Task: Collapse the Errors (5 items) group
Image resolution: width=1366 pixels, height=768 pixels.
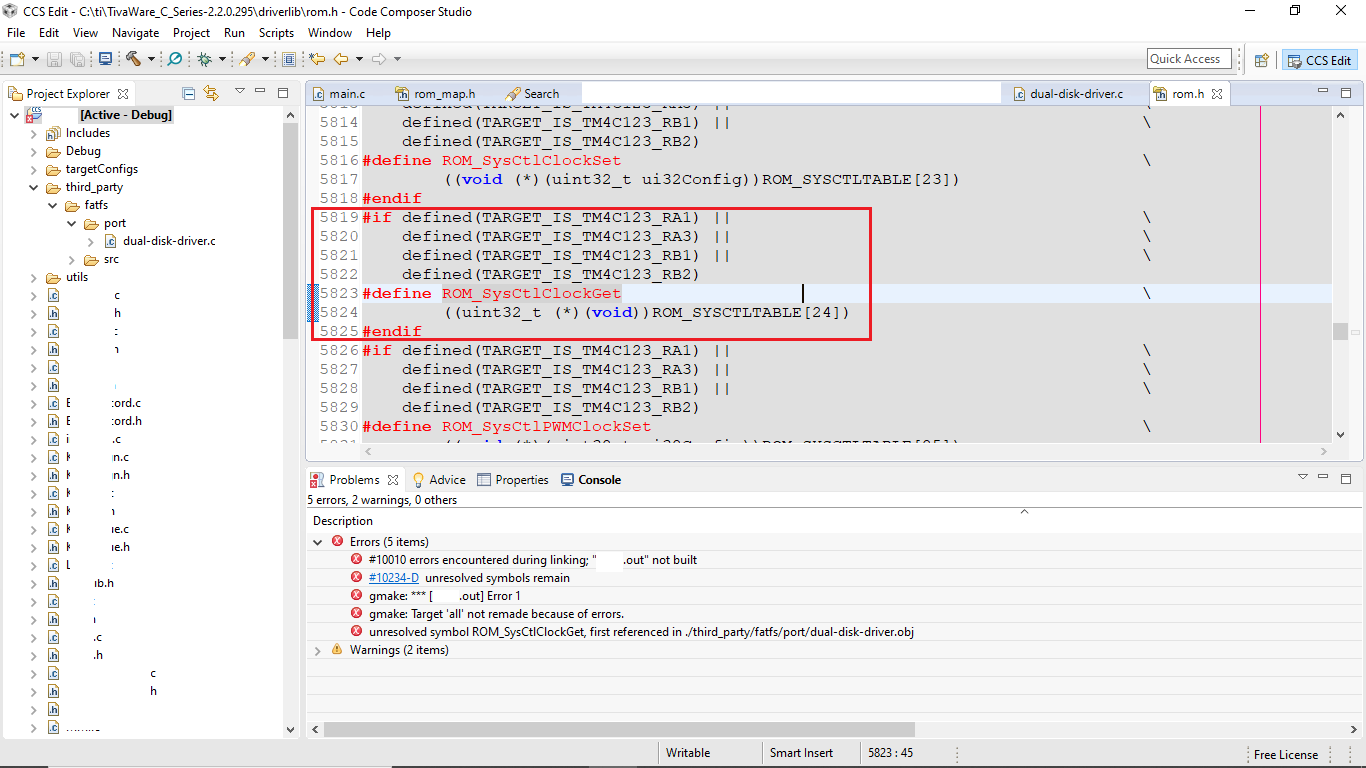Action: click(318, 542)
